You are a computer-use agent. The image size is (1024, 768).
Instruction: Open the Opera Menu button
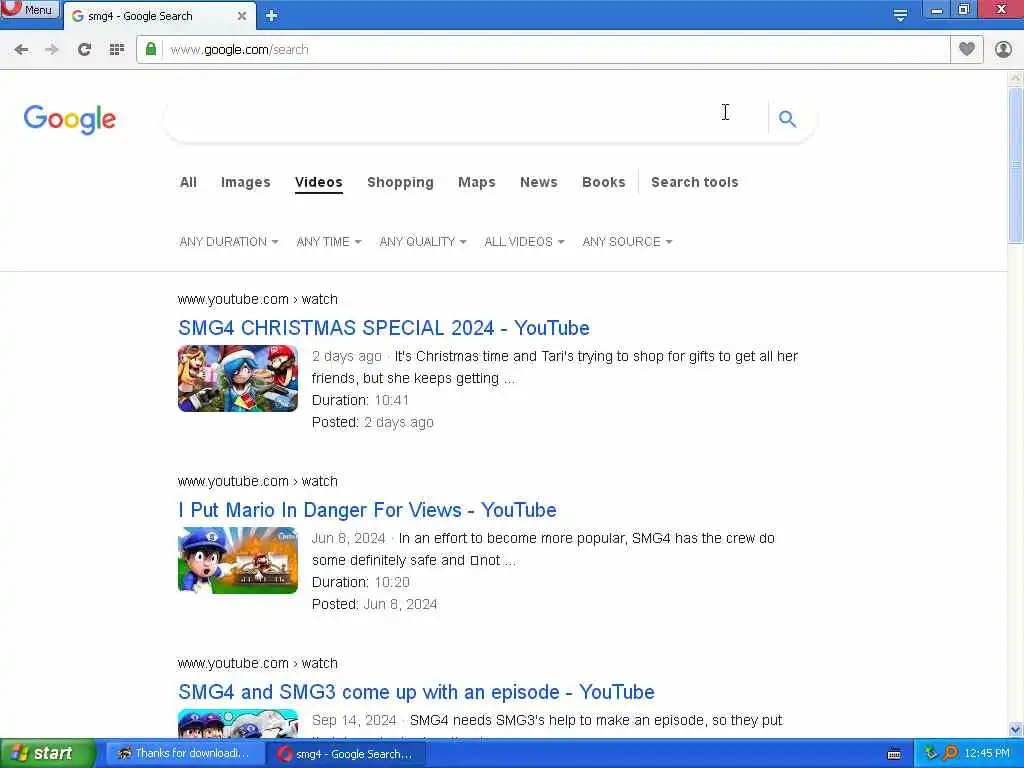[29, 9]
